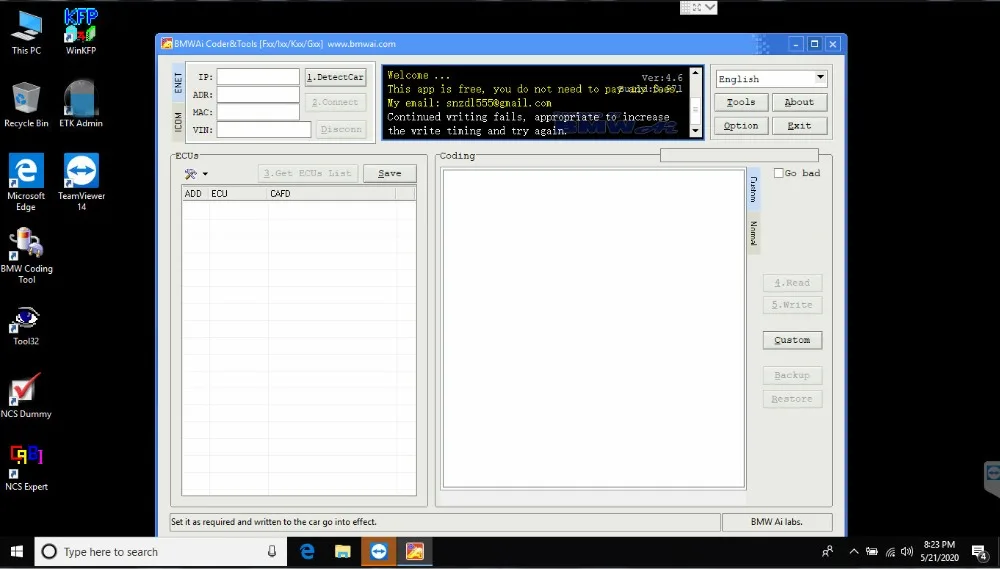1000x569 pixels.
Task: Open the People icon in system tray
Action: click(x=828, y=552)
